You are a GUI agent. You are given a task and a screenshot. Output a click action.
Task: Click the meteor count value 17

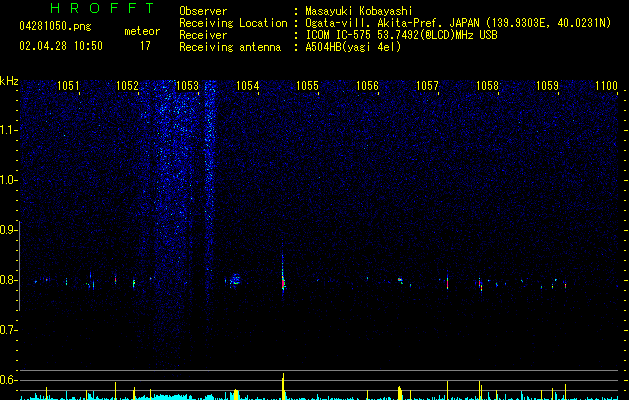coord(145,46)
